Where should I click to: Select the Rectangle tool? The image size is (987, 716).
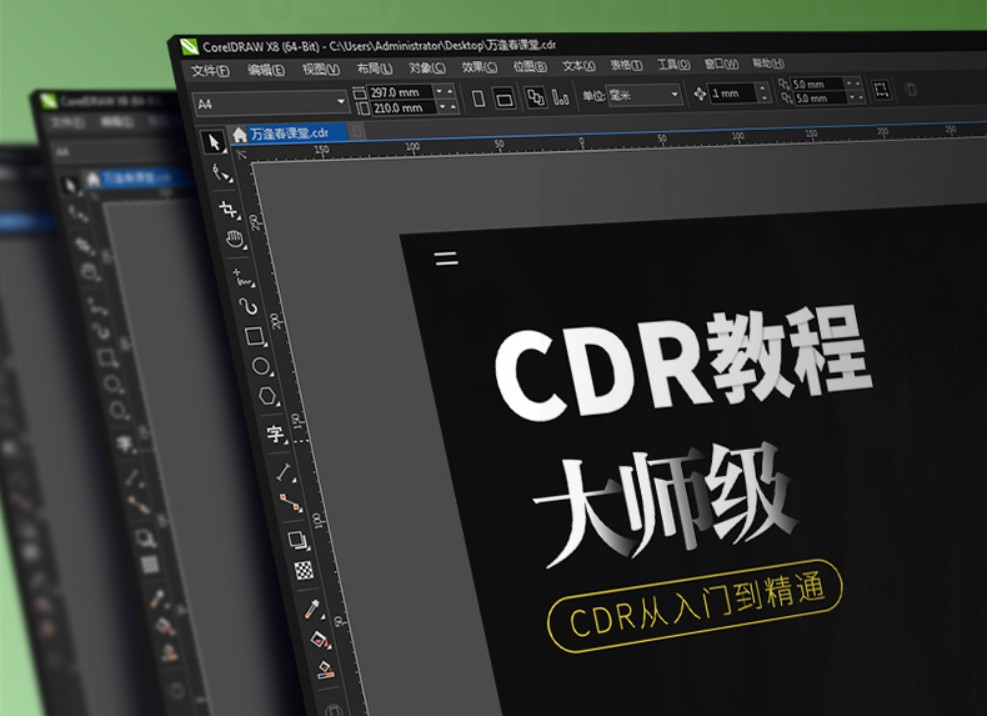(x=255, y=336)
